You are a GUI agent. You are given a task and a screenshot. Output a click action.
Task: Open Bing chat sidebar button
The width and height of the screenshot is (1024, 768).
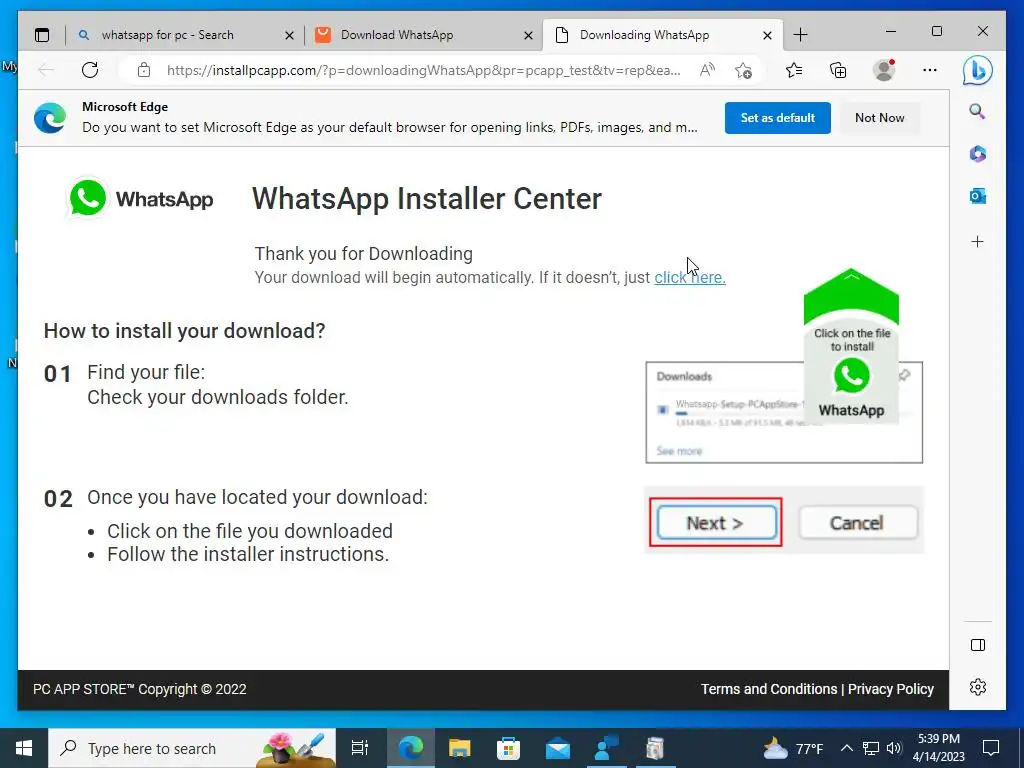[978, 70]
